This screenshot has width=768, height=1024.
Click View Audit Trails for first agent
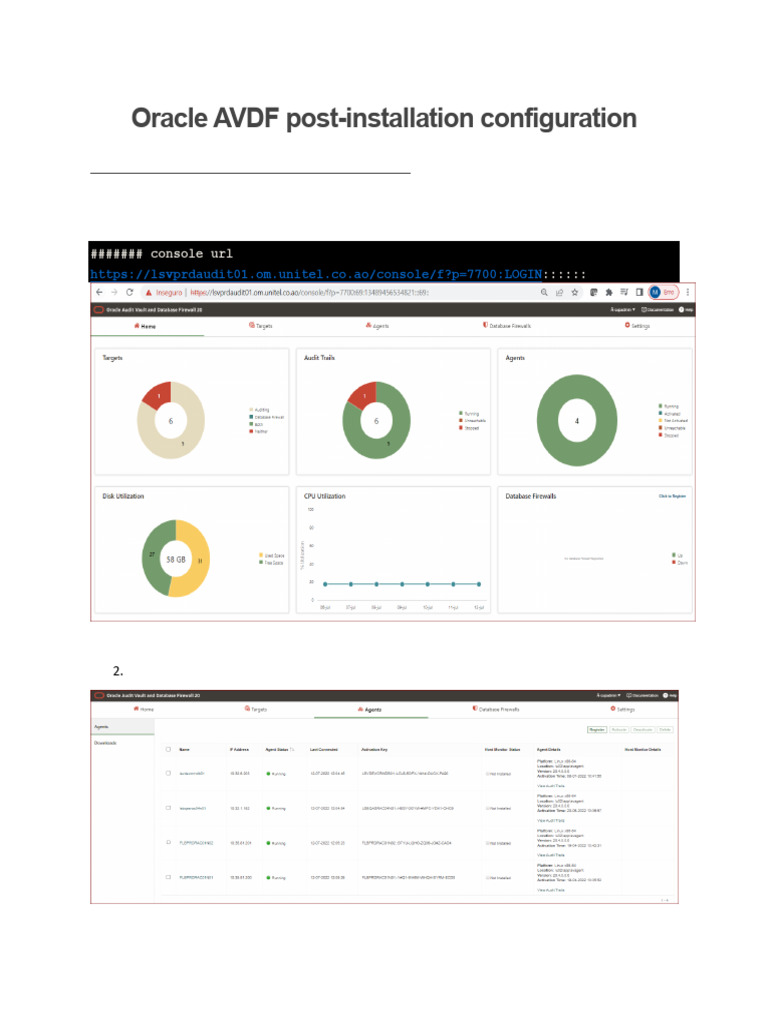(551, 786)
